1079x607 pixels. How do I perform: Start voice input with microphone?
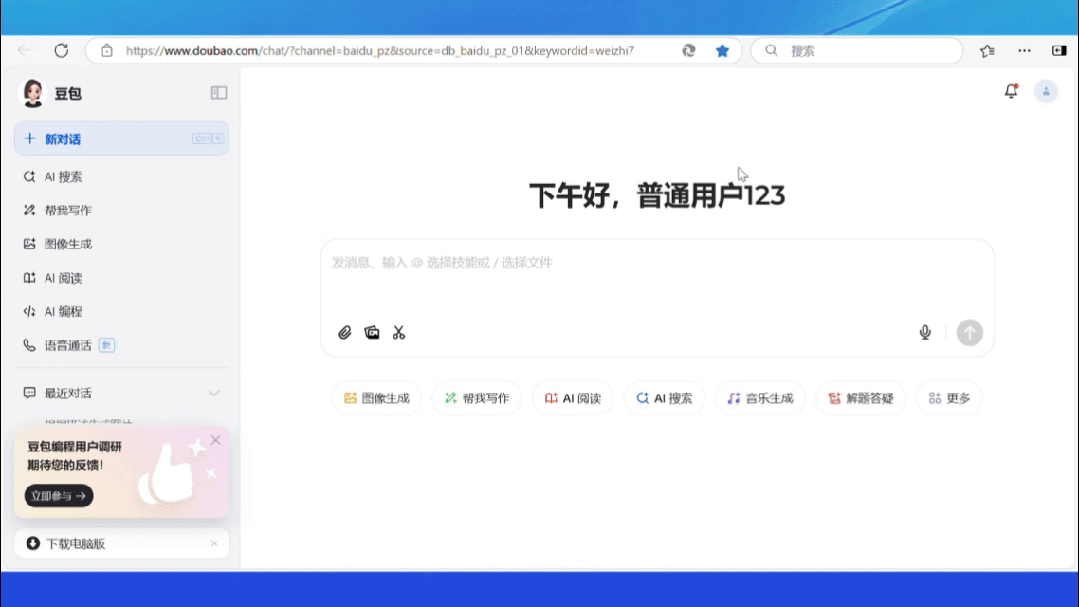click(925, 333)
